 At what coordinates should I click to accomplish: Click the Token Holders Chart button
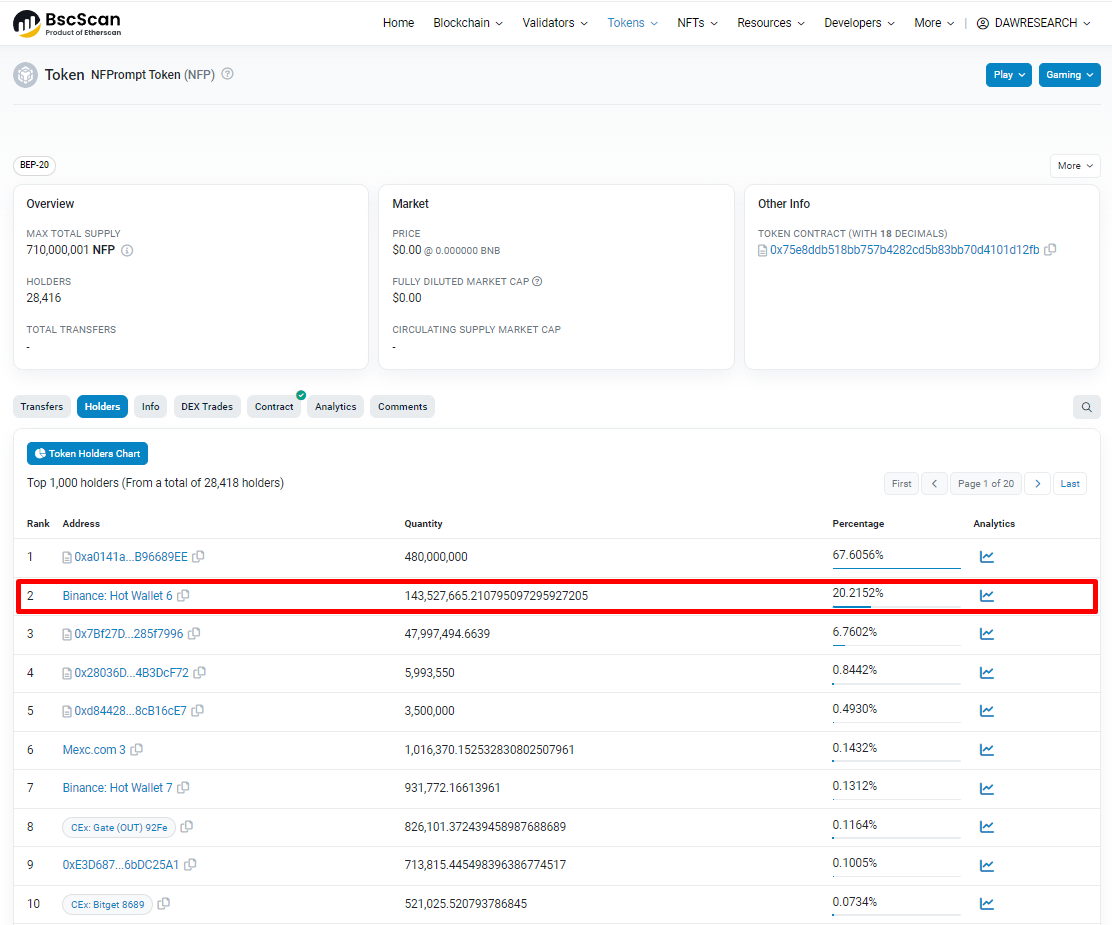(87, 453)
